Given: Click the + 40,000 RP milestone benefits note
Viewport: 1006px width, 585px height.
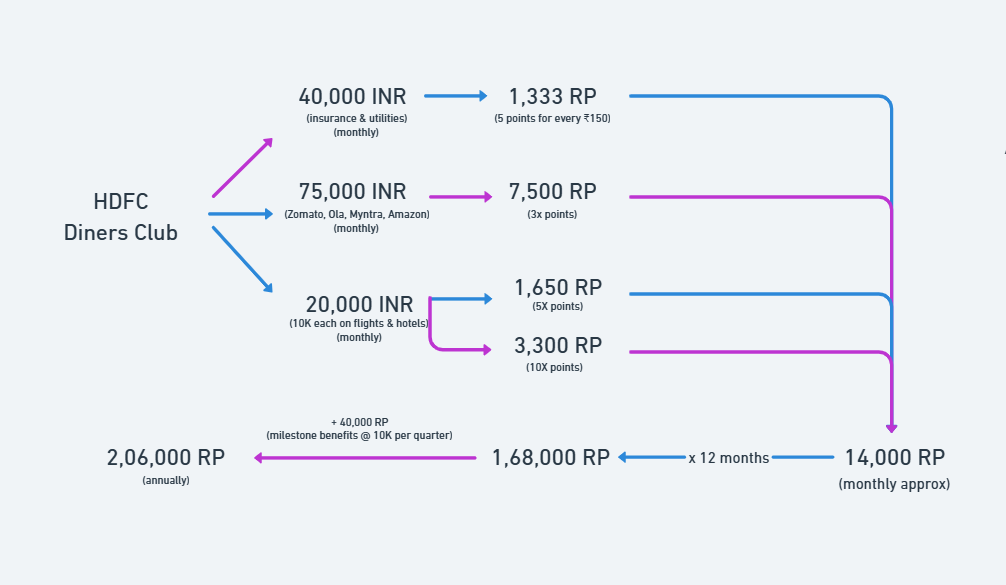Looking at the screenshot, I should tap(359, 428).
